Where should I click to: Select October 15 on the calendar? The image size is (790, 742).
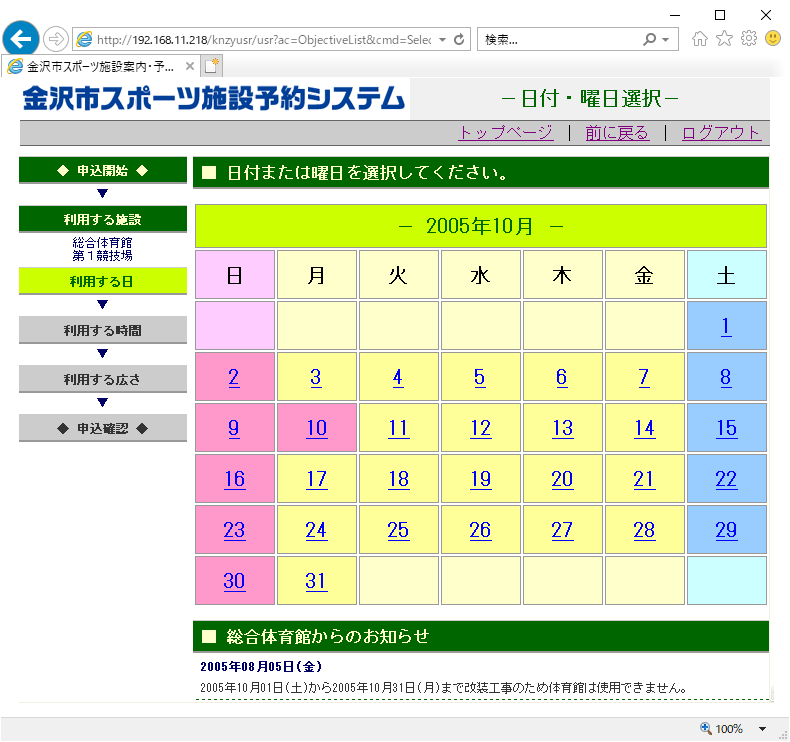click(x=727, y=428)
